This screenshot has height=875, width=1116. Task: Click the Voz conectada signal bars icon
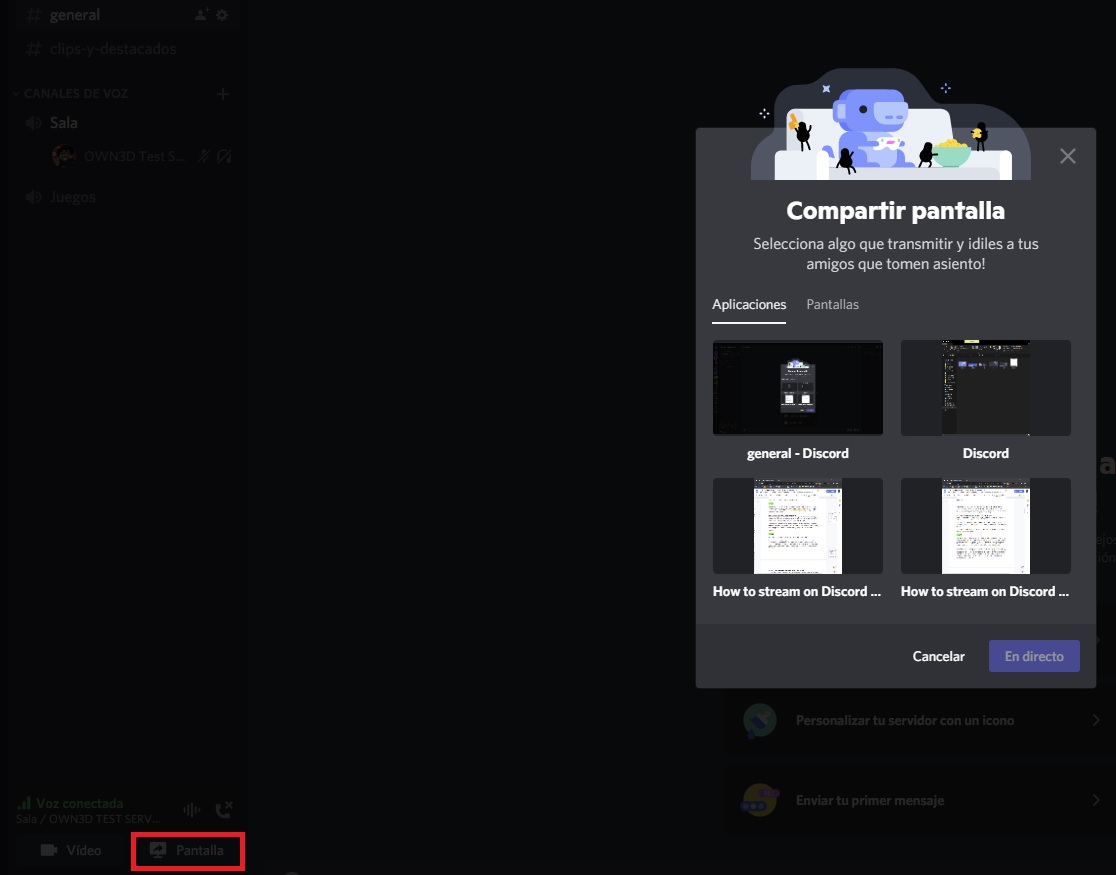[x=23, y=803]
